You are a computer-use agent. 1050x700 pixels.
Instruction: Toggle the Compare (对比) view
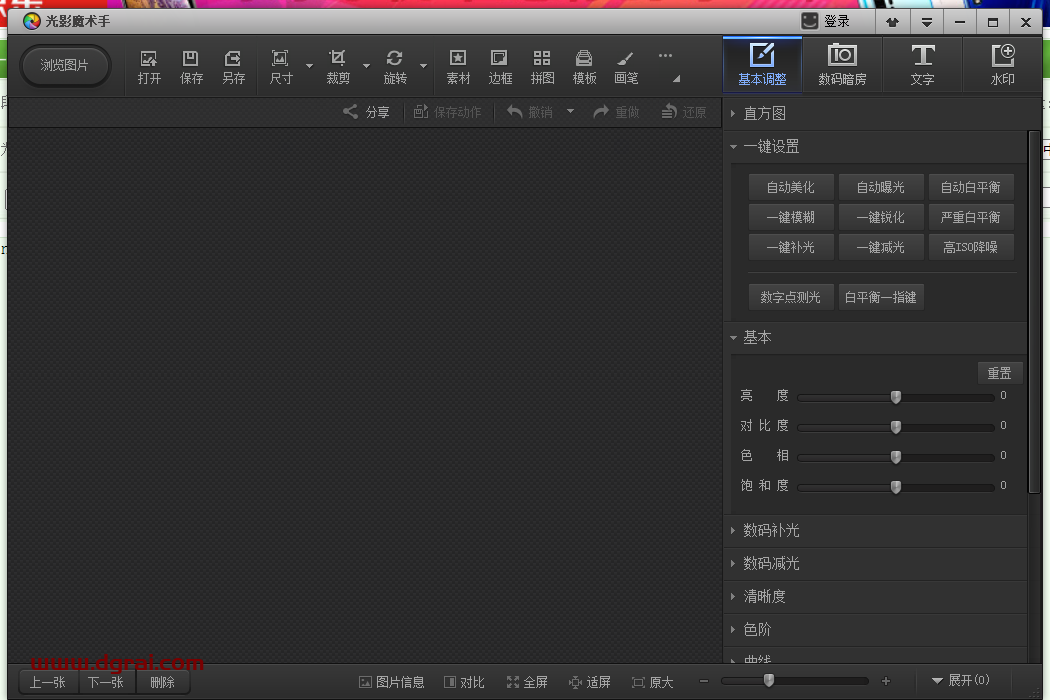(464, 682)
